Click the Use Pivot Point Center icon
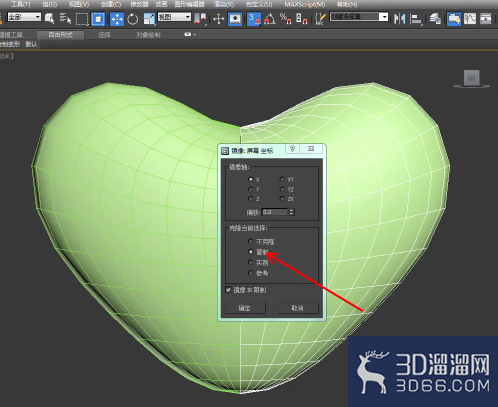Image resolution: width=498 pixels, height=407 pixels. (x=200, y=19)
